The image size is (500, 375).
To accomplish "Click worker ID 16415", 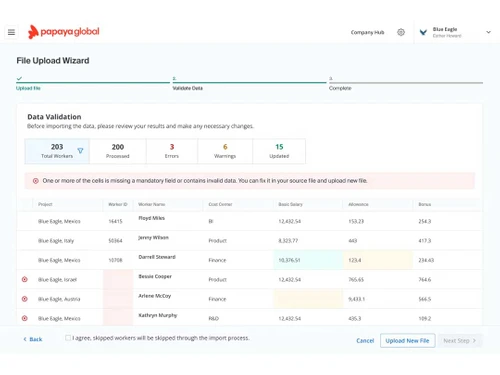I will coord(115,221).
